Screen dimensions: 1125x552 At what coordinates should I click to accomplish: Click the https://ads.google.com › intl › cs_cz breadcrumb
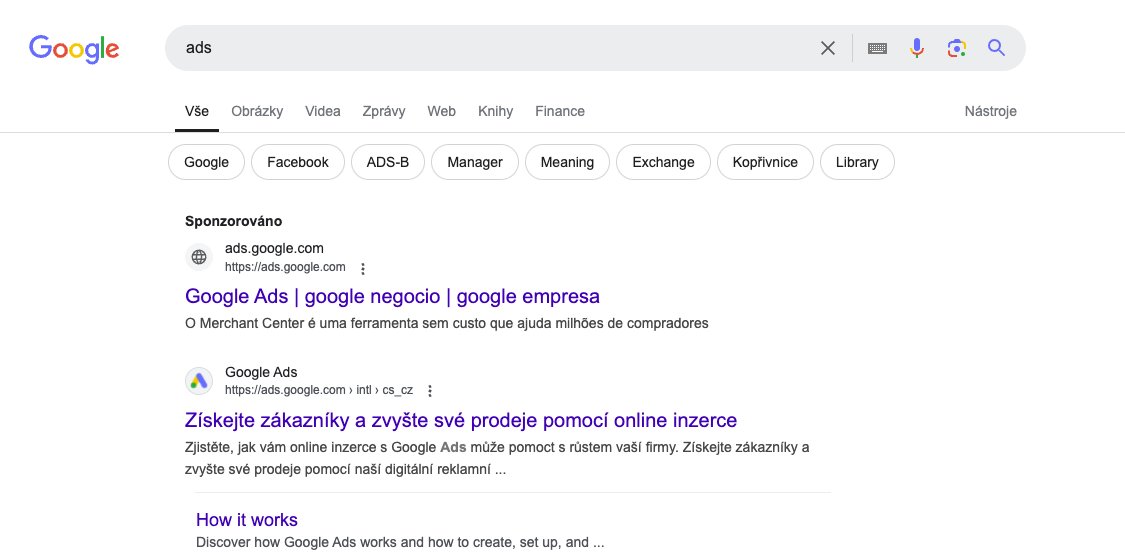[x=319, y=390]
